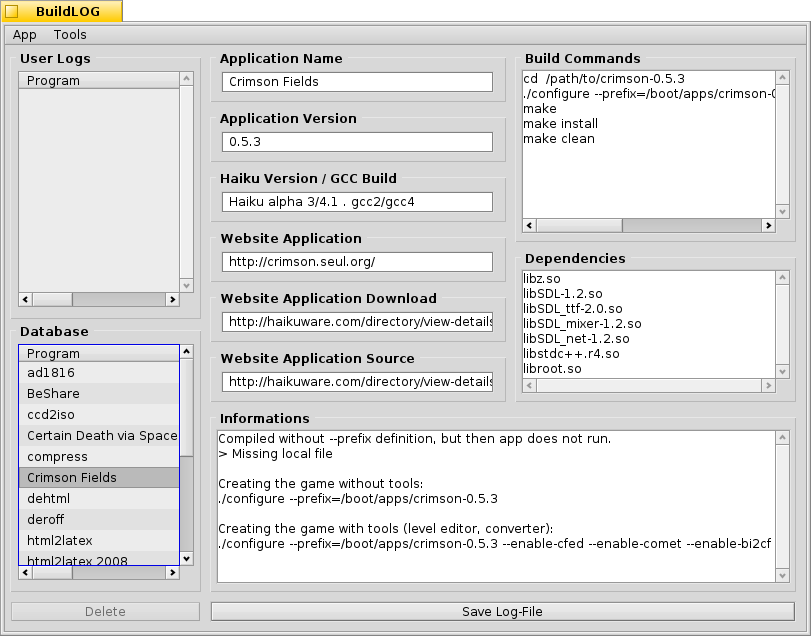Click the Website Application URL field
Screen dimensions: 811x636
[357, 262]
